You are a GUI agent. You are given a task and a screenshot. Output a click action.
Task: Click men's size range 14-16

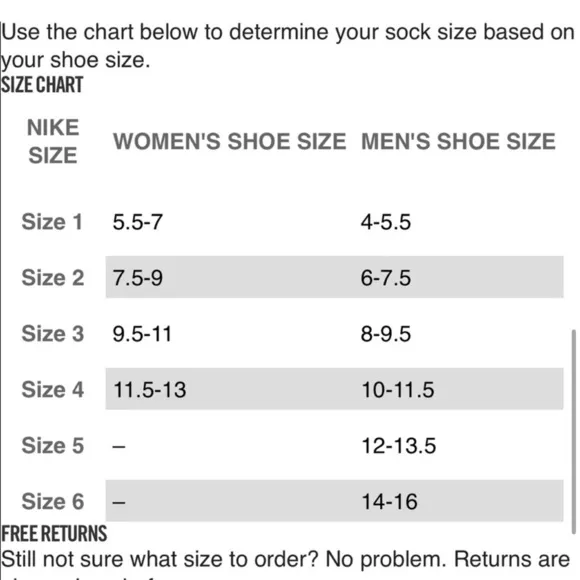click(x=390, y=502)
